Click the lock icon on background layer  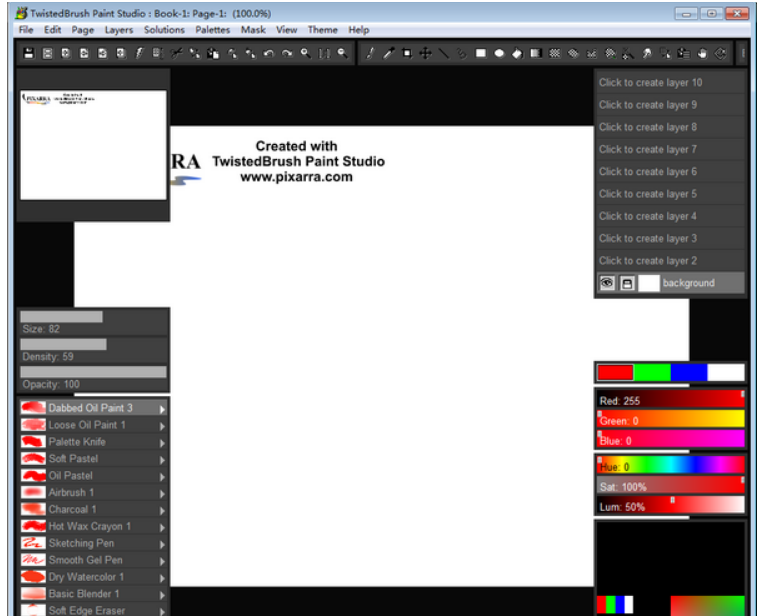[x=627, y=283]
